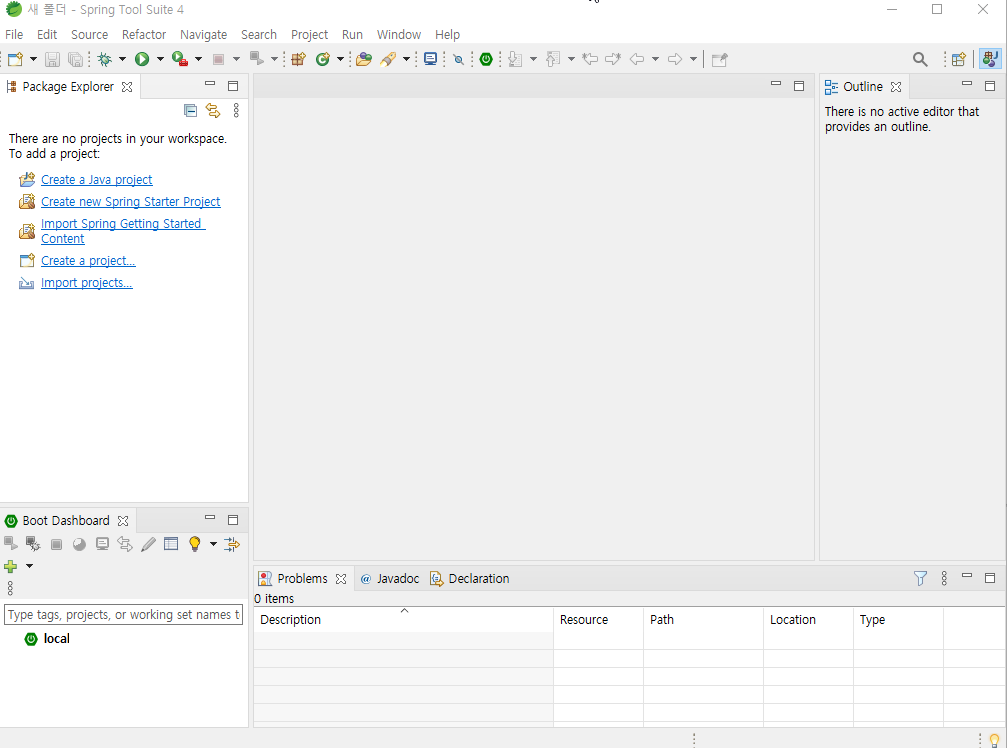Viewport: 1007px width, 748px height.
Task: Open dropdown arrow next to Search flashlight
Action: (406, 59)
